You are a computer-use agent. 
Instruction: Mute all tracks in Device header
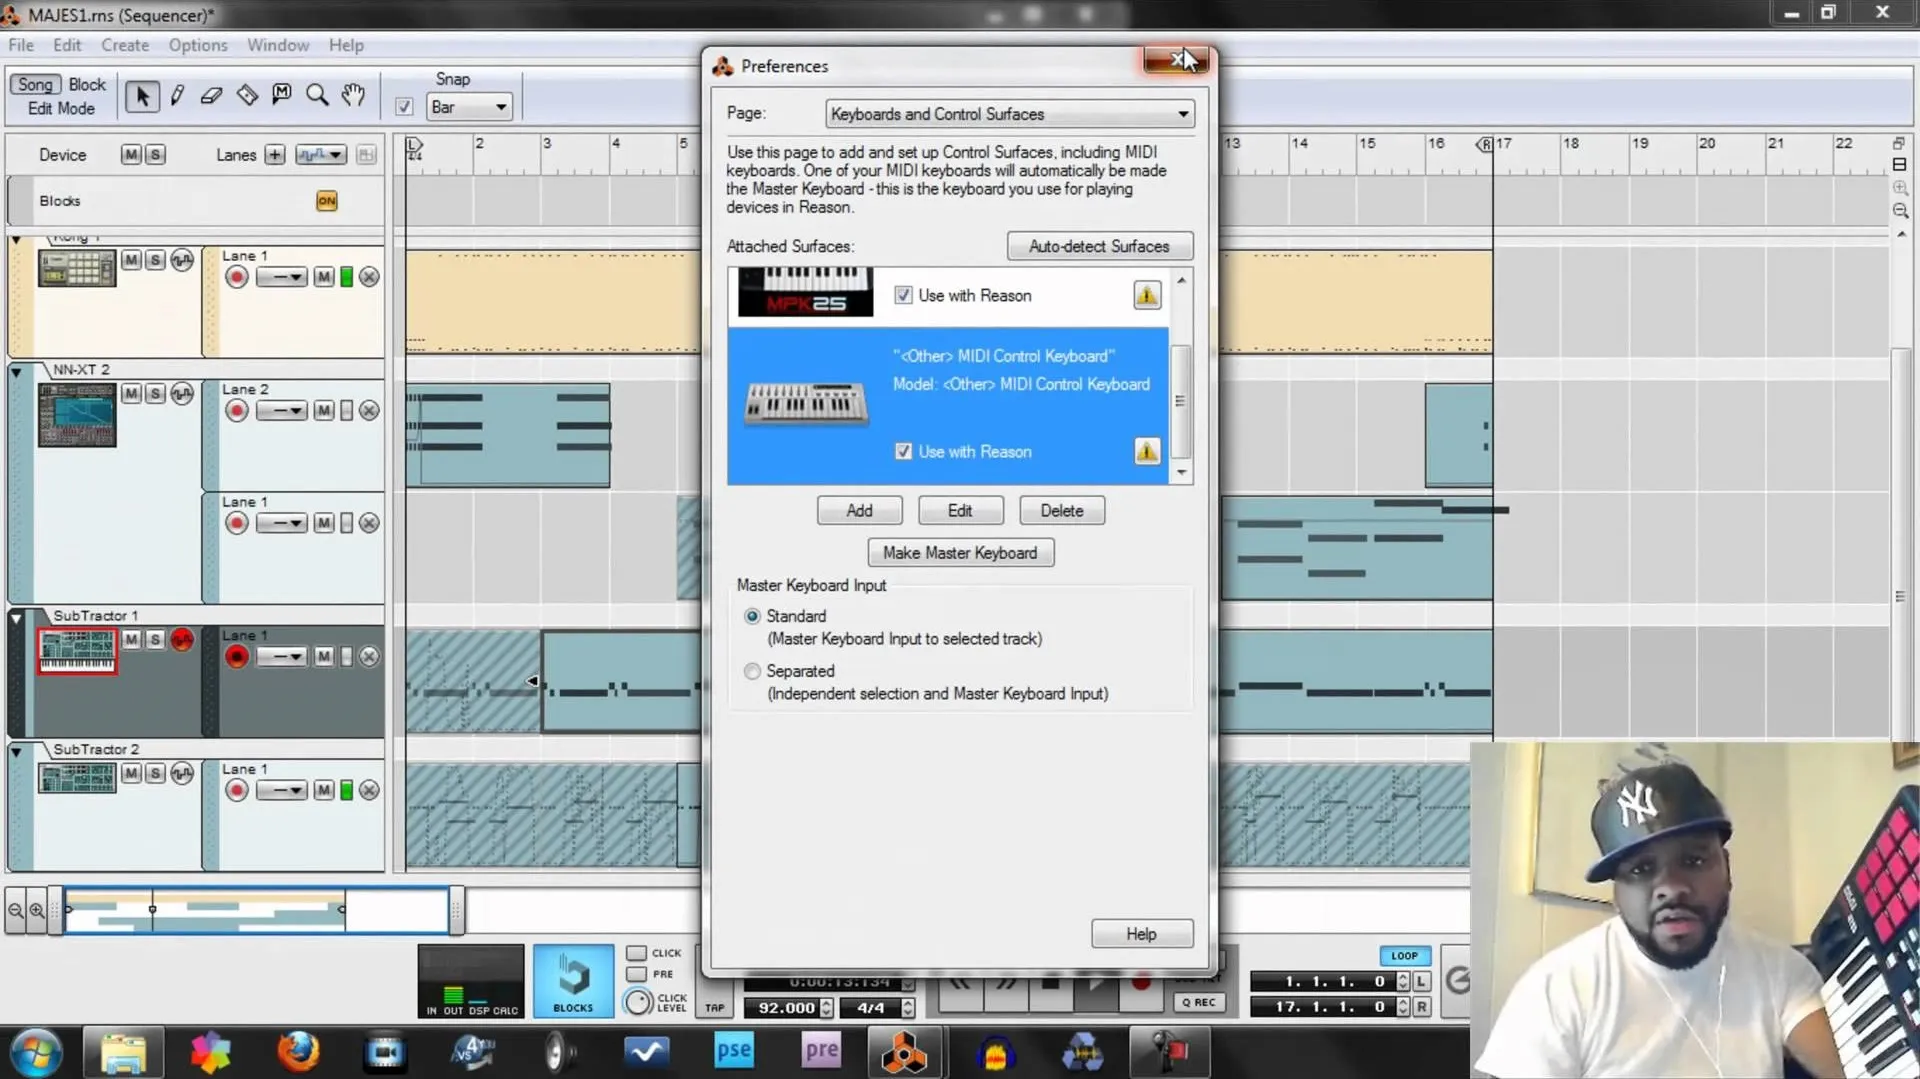click(131, 154)
